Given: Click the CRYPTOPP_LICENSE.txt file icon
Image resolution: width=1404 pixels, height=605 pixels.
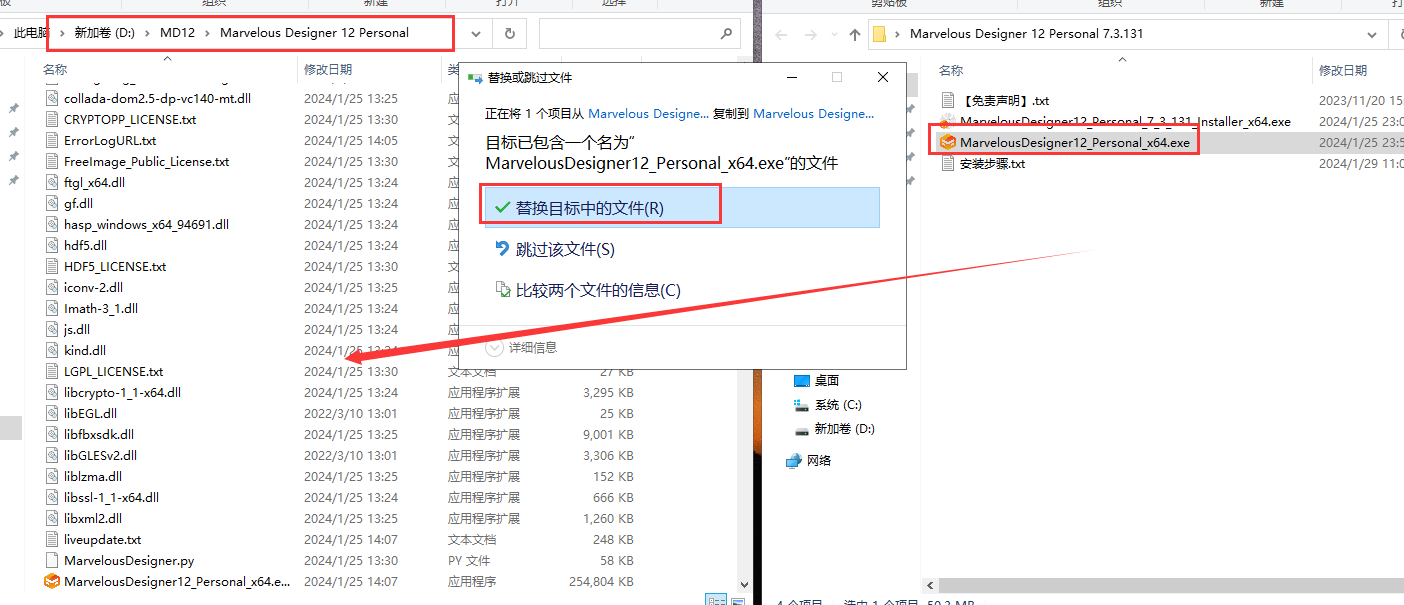Looking at the screenshot, I should (54, 119).
